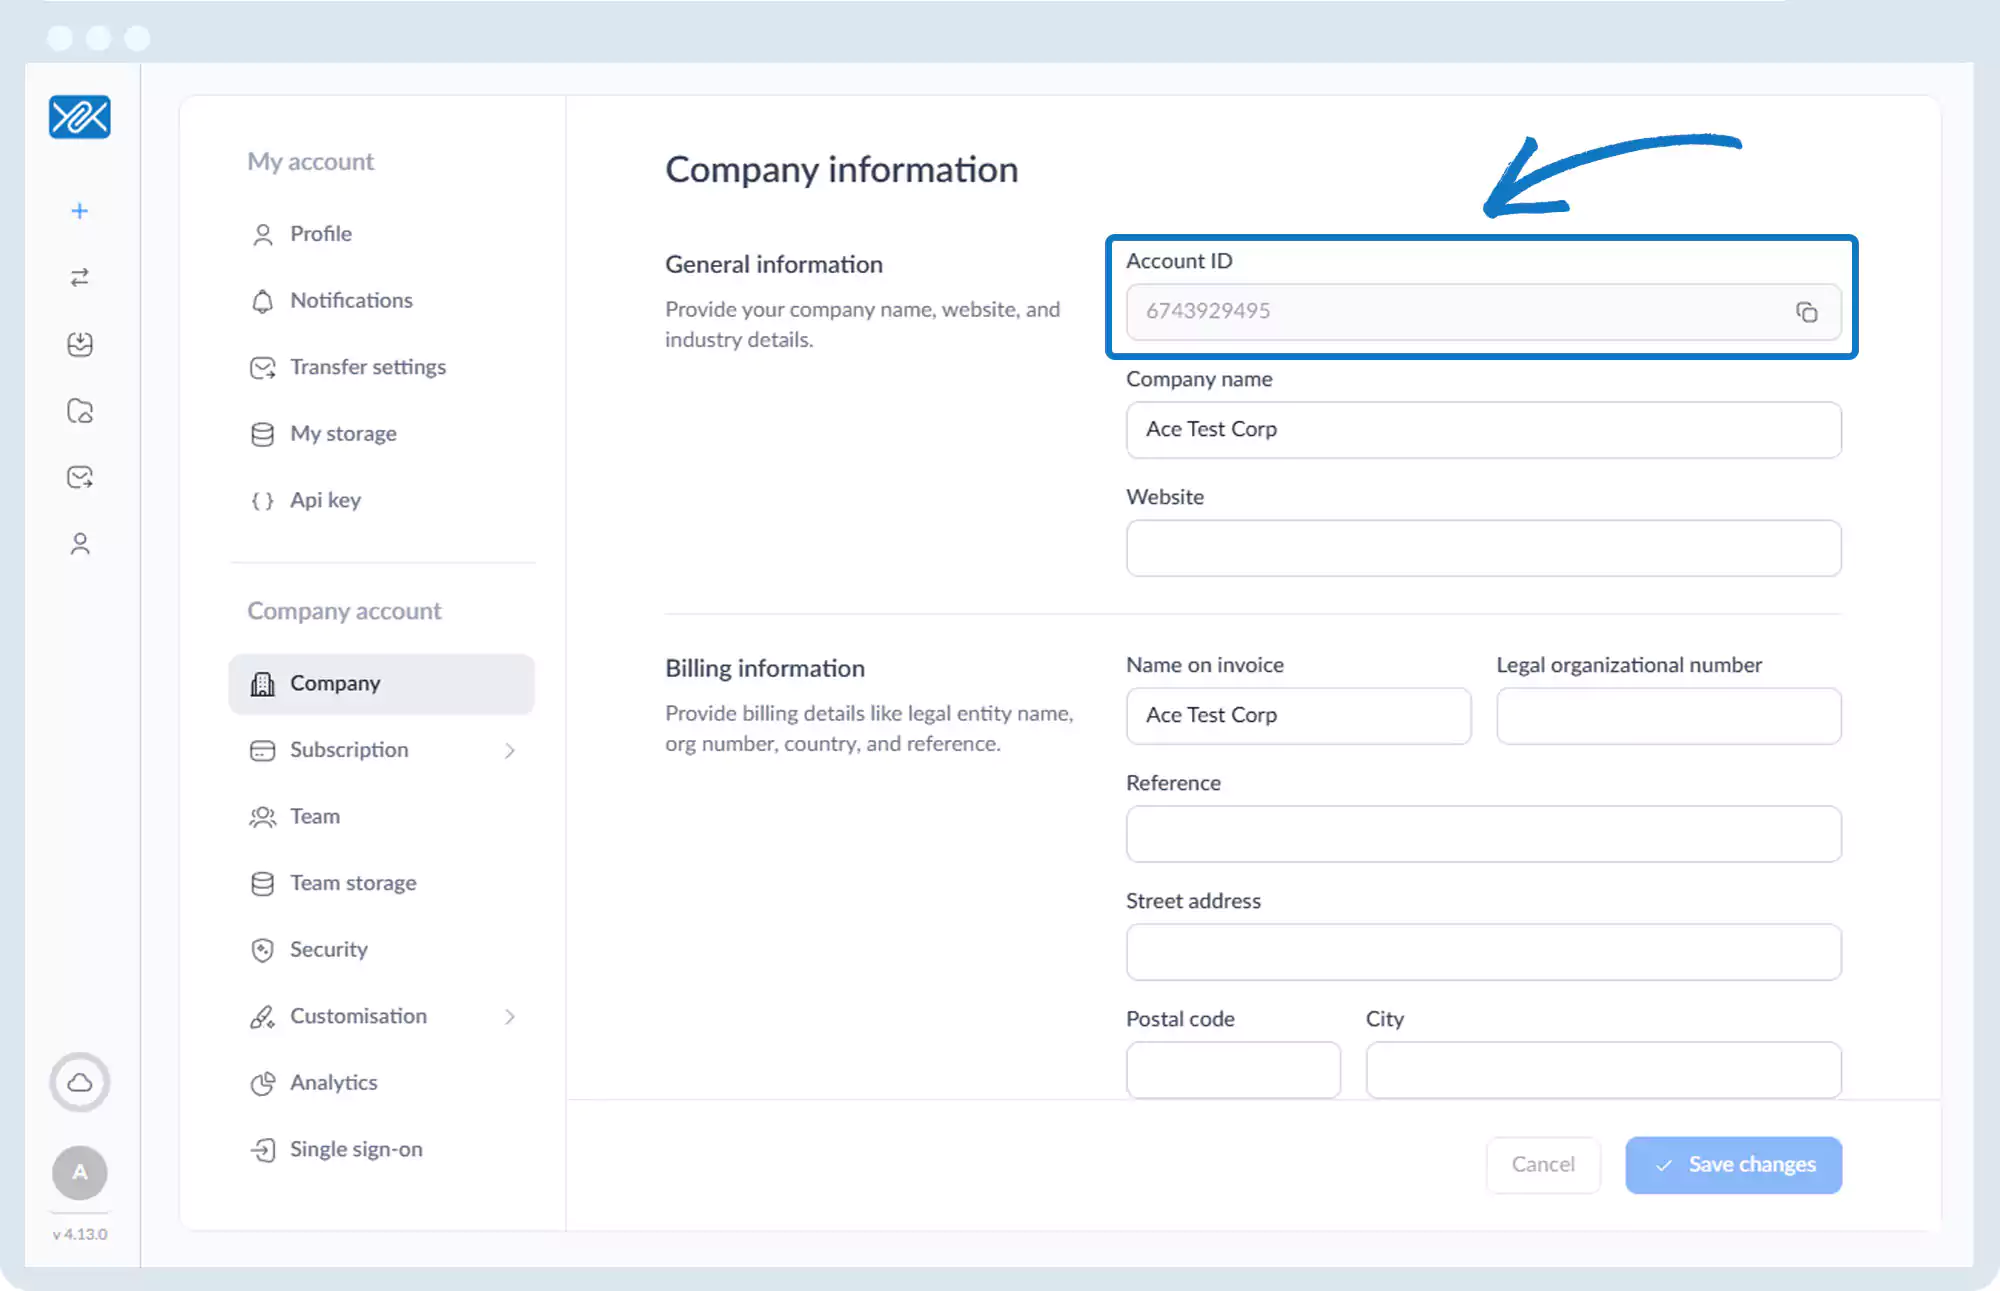Viewport: 2000px width, 1291px height.
Task: Go to Notifications settings
Action: [x=350, y=300]
